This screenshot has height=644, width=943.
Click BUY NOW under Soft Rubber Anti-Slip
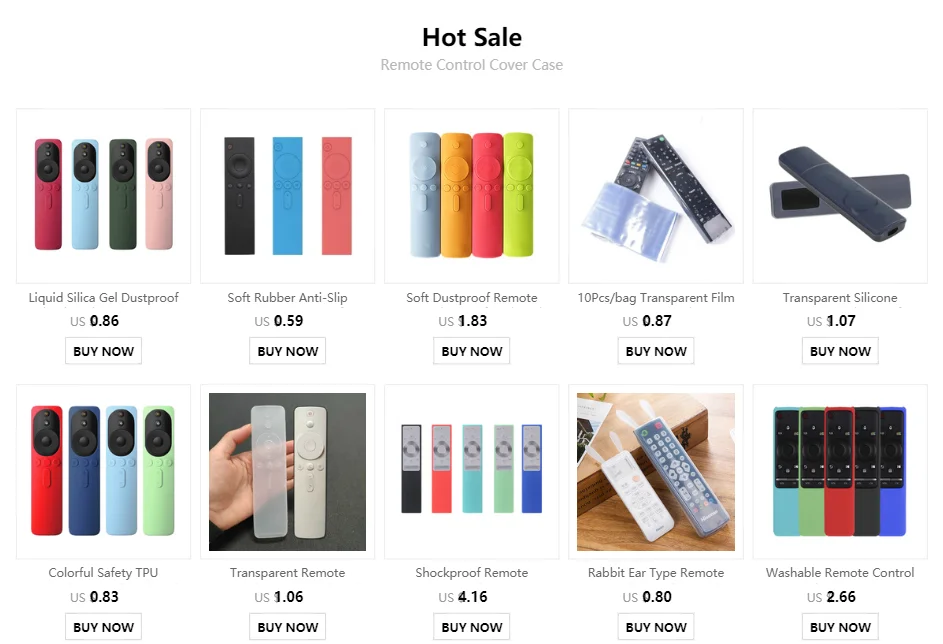click(287, 351)
